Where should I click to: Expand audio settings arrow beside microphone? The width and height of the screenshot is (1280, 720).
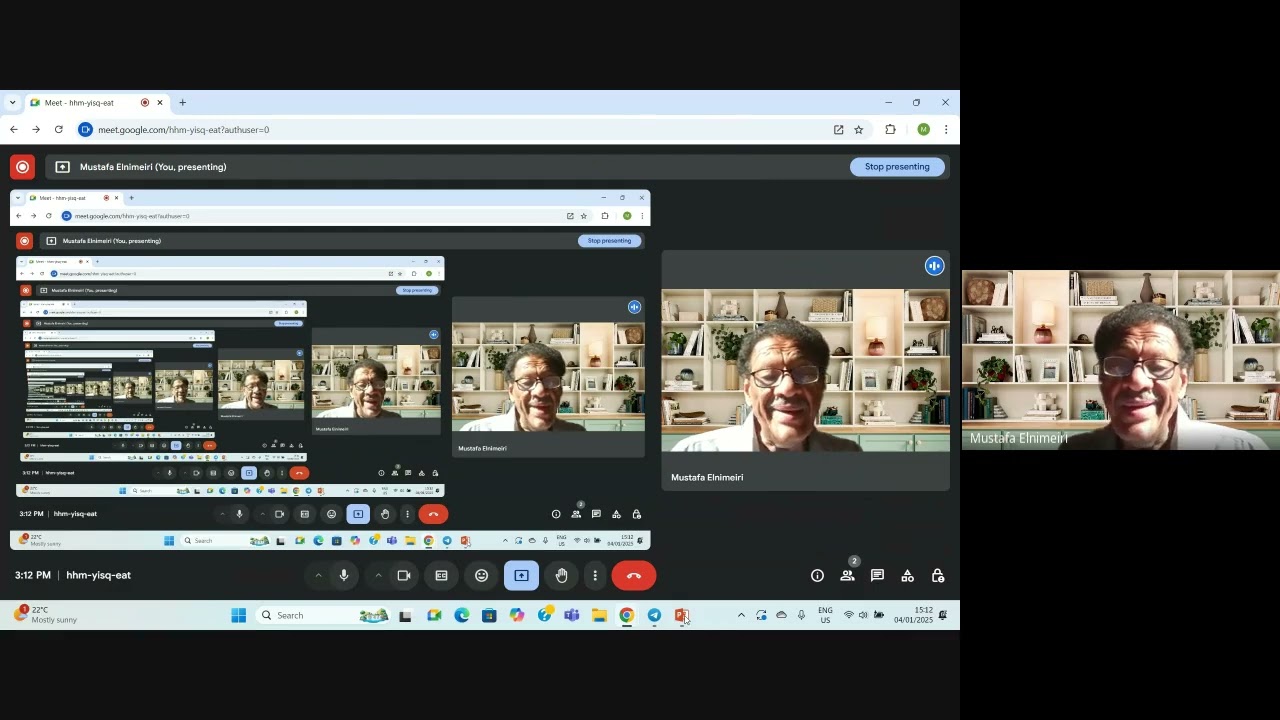[x=318, y=576]
